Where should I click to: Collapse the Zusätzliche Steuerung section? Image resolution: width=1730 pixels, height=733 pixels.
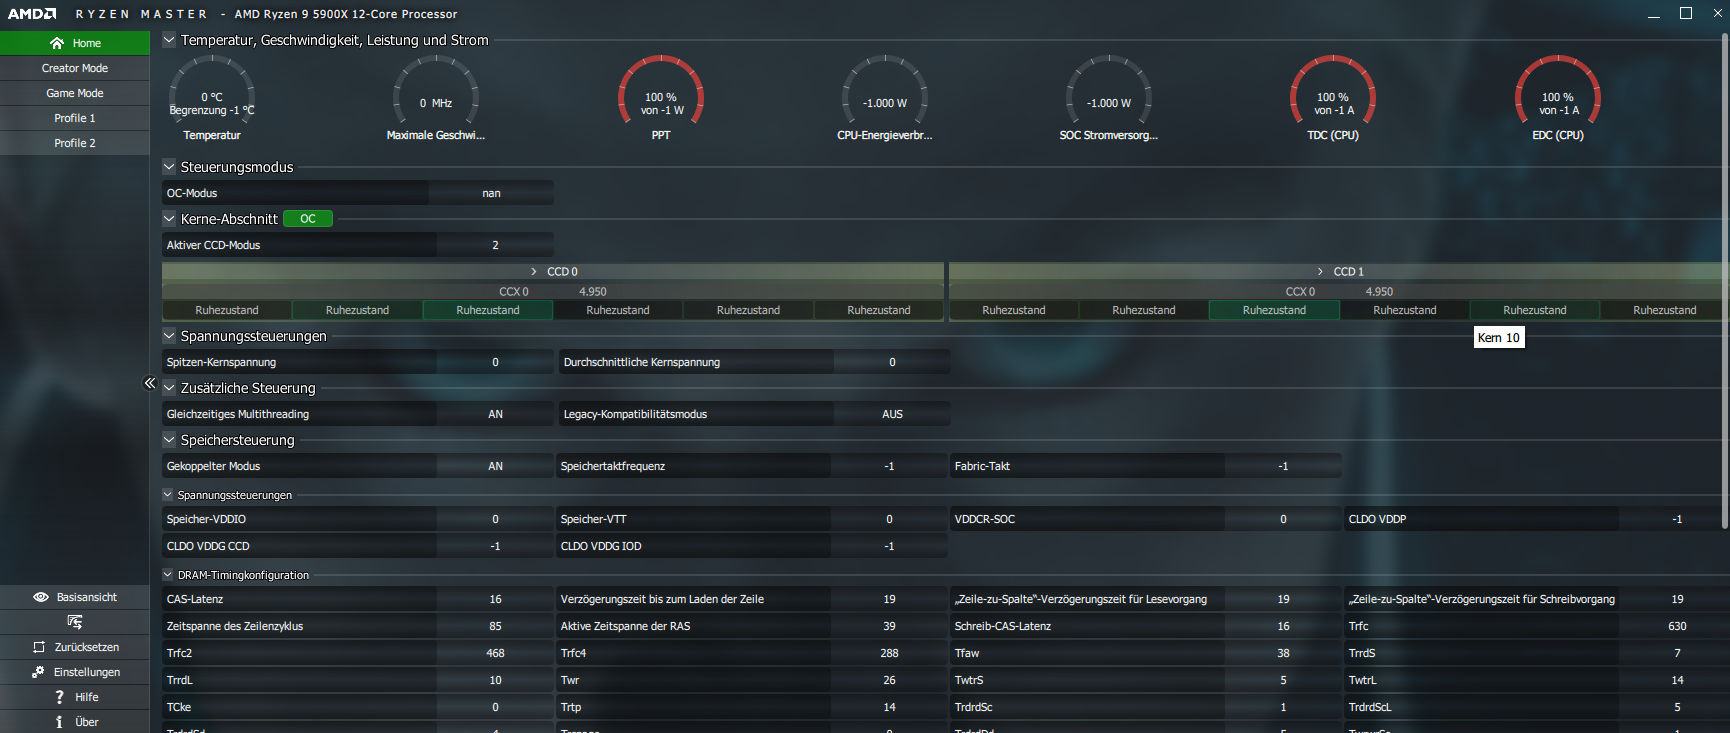pos(169,388)
